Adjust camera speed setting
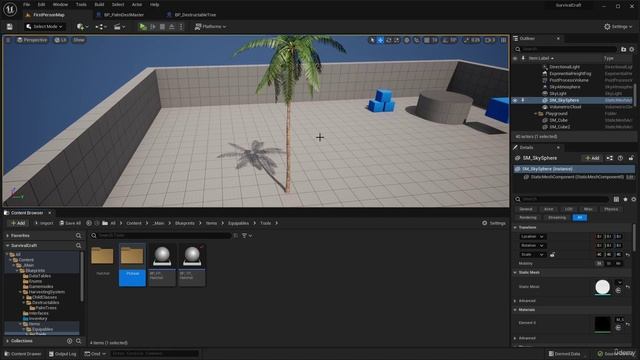 click(x=490, y=40)
